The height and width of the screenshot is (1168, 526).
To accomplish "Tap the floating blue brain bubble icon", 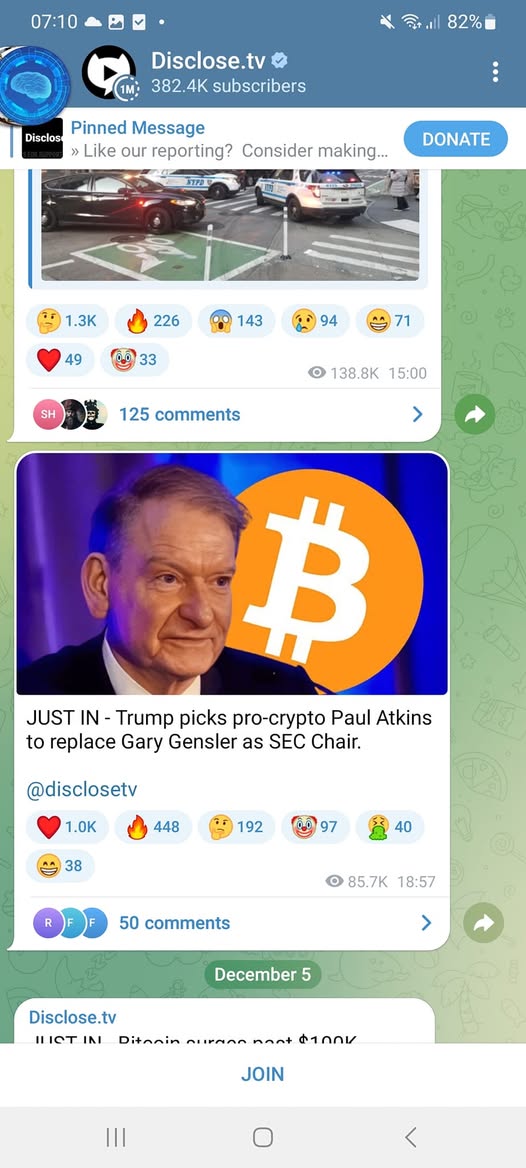I will point(34,86).
